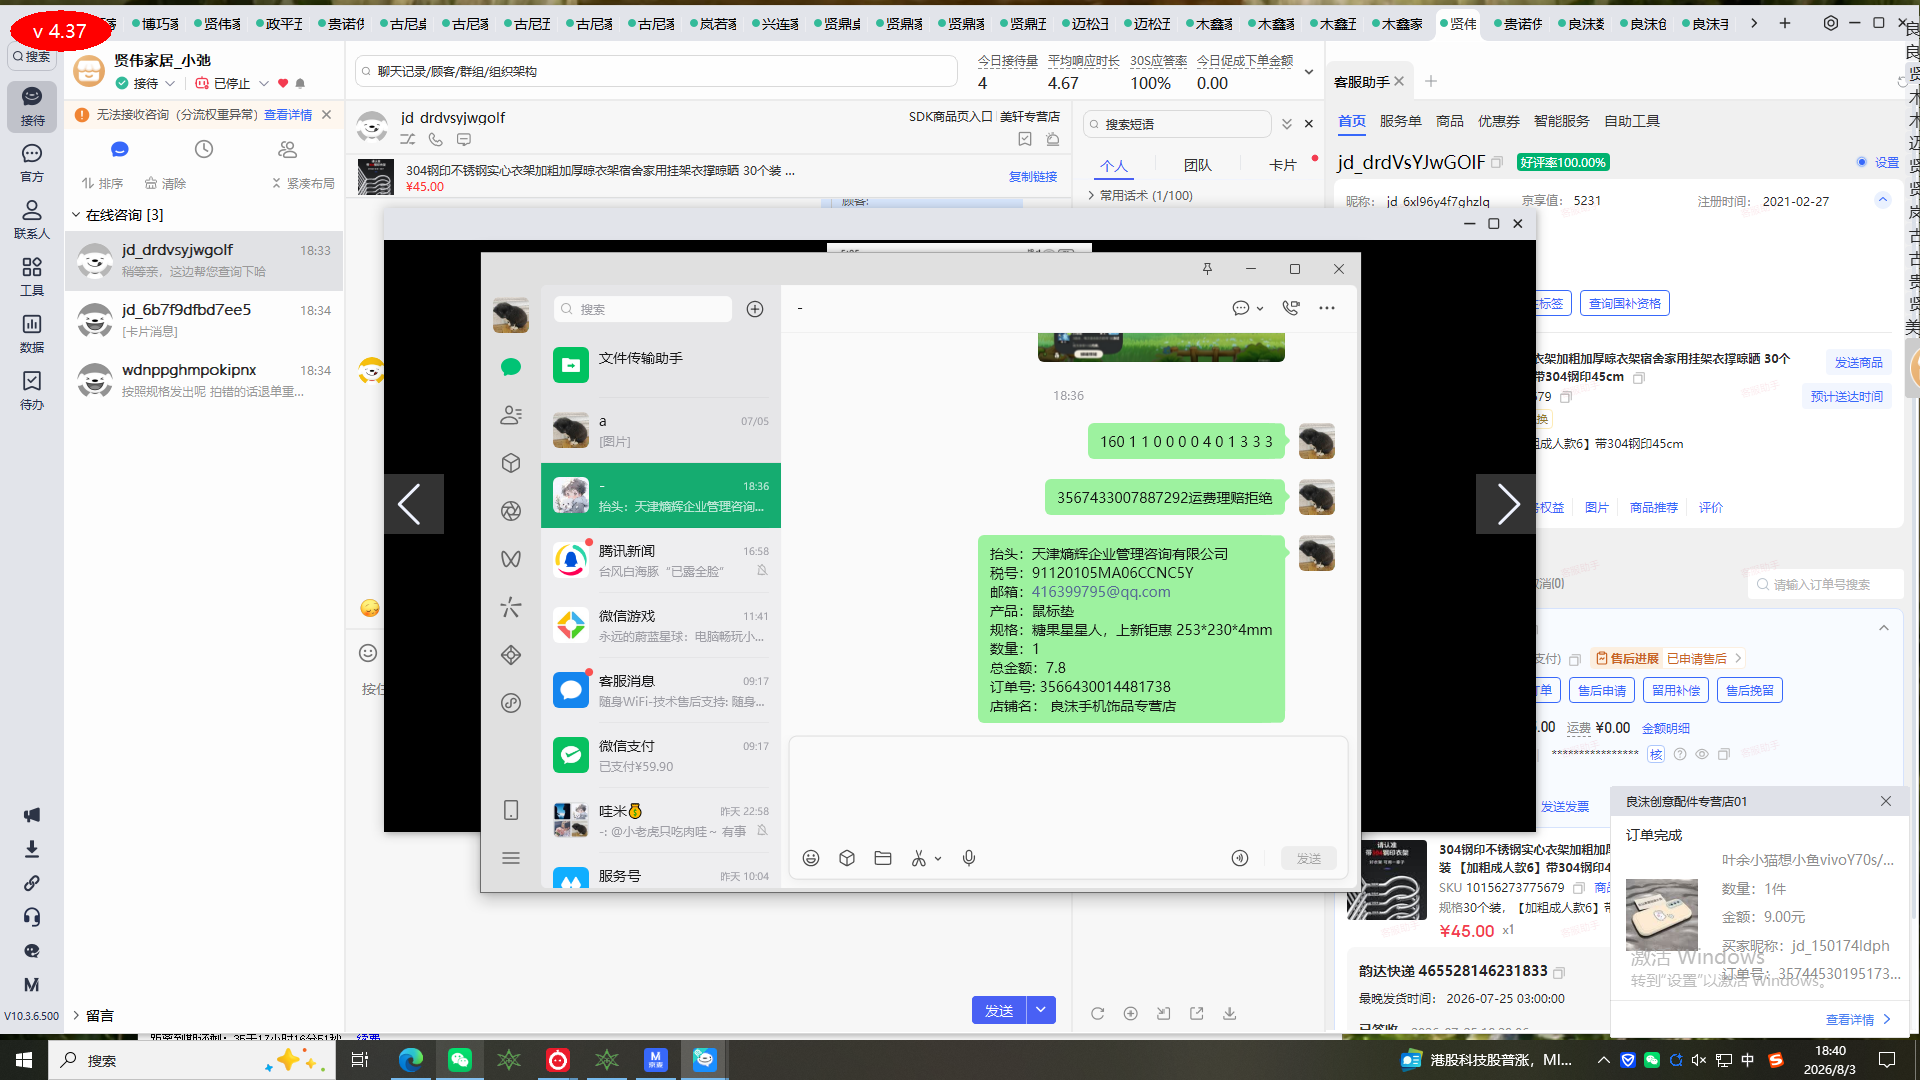The image size is (1920, 1080).
Task: Copy the jd_drdVsYJwGOlF username
Action: [x=1497, y=162]
